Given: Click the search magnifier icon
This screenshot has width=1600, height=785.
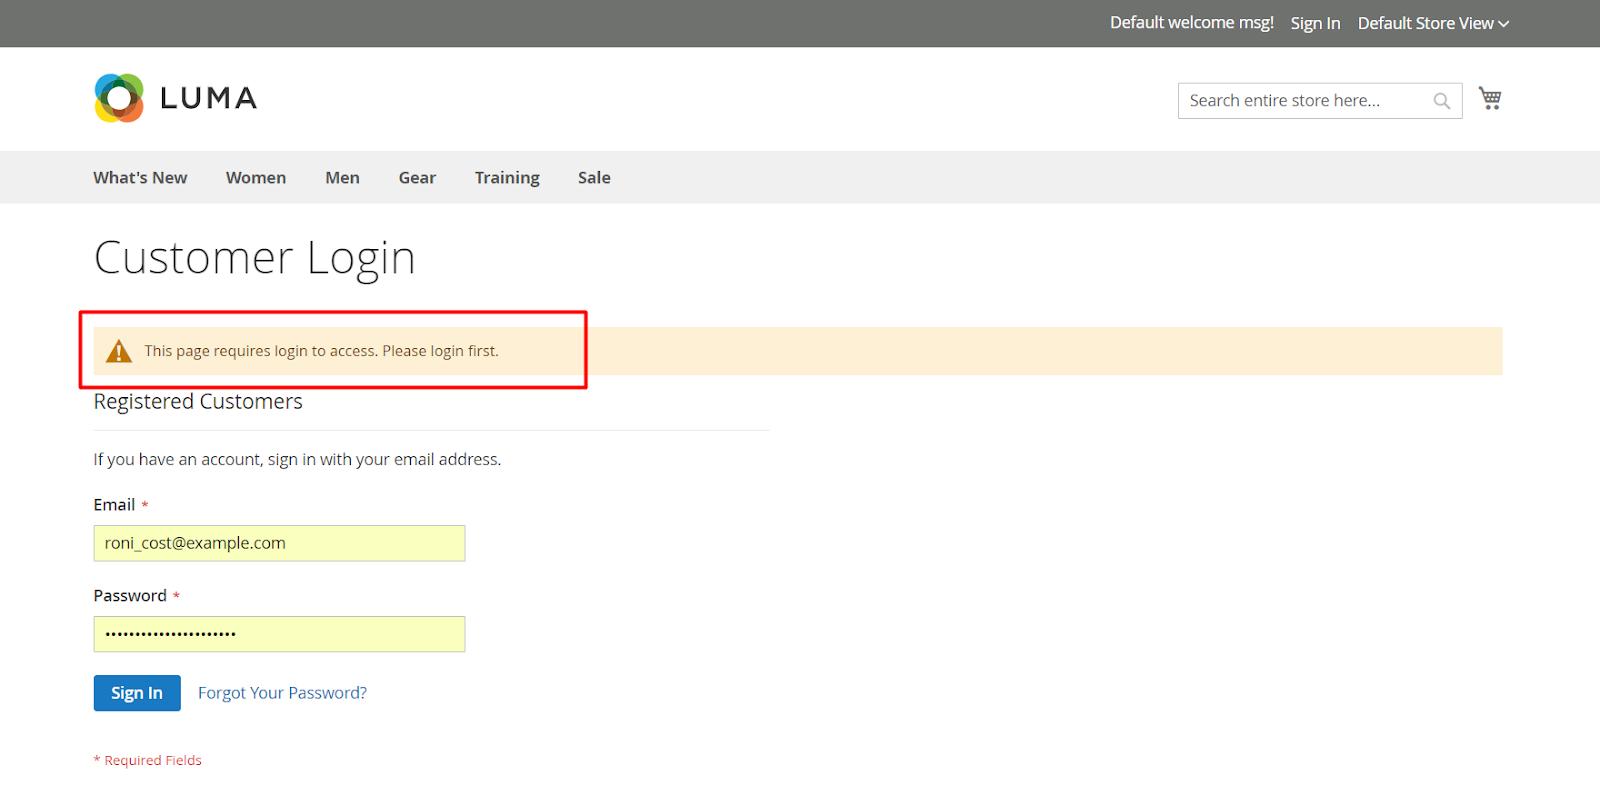Looking at the screenshot, I should pyautogui.click(x=1441, y=101).
